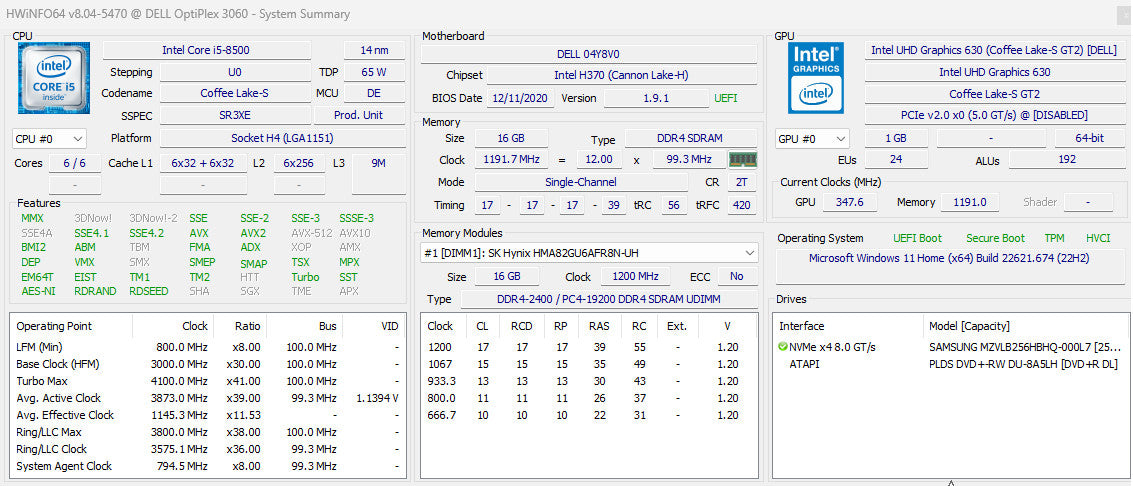Click the AVX-512 feature label

pos(311,233)
